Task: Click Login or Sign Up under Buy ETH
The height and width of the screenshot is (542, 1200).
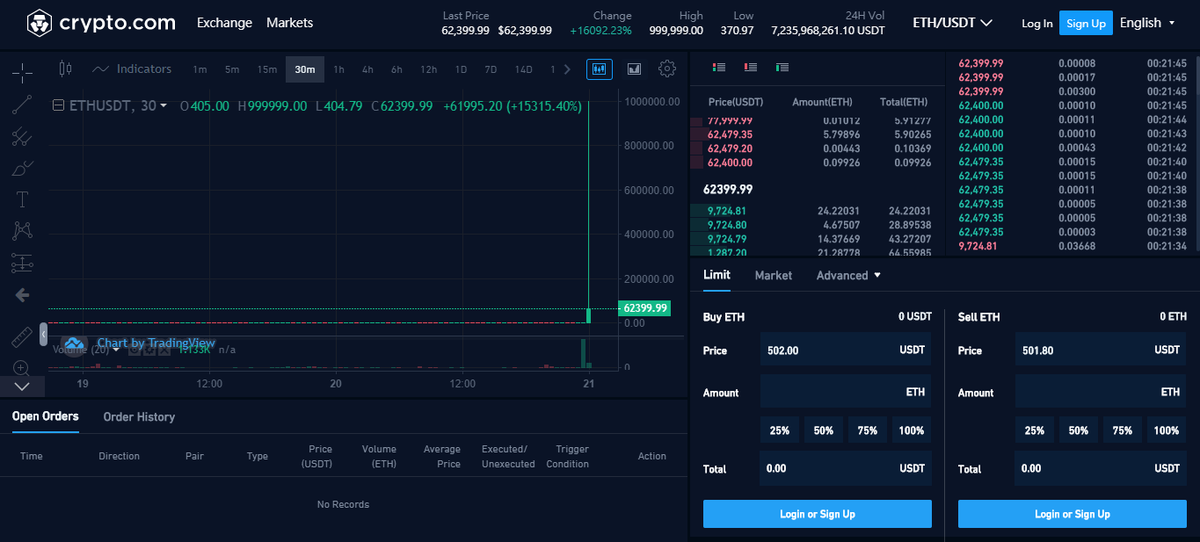Action: point(817,514)
